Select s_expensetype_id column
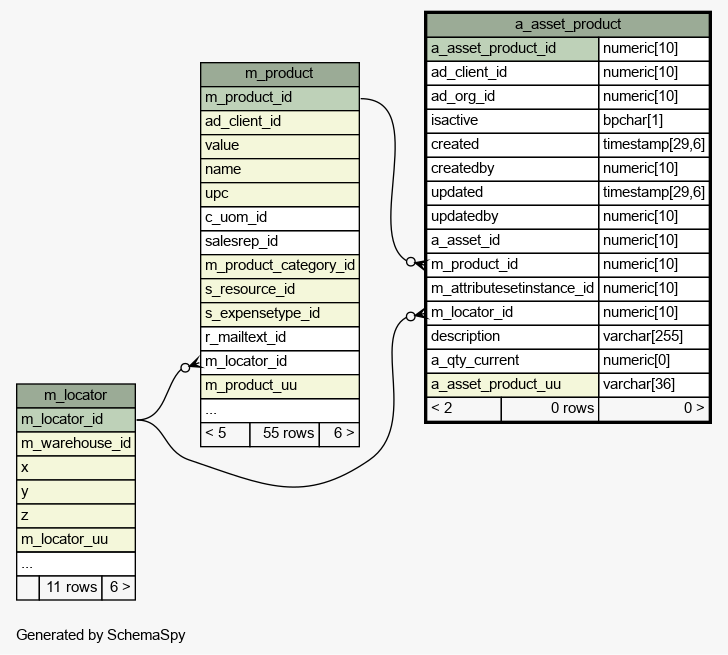Viewport: 728px width, 655px height. (x=280, y=314)
